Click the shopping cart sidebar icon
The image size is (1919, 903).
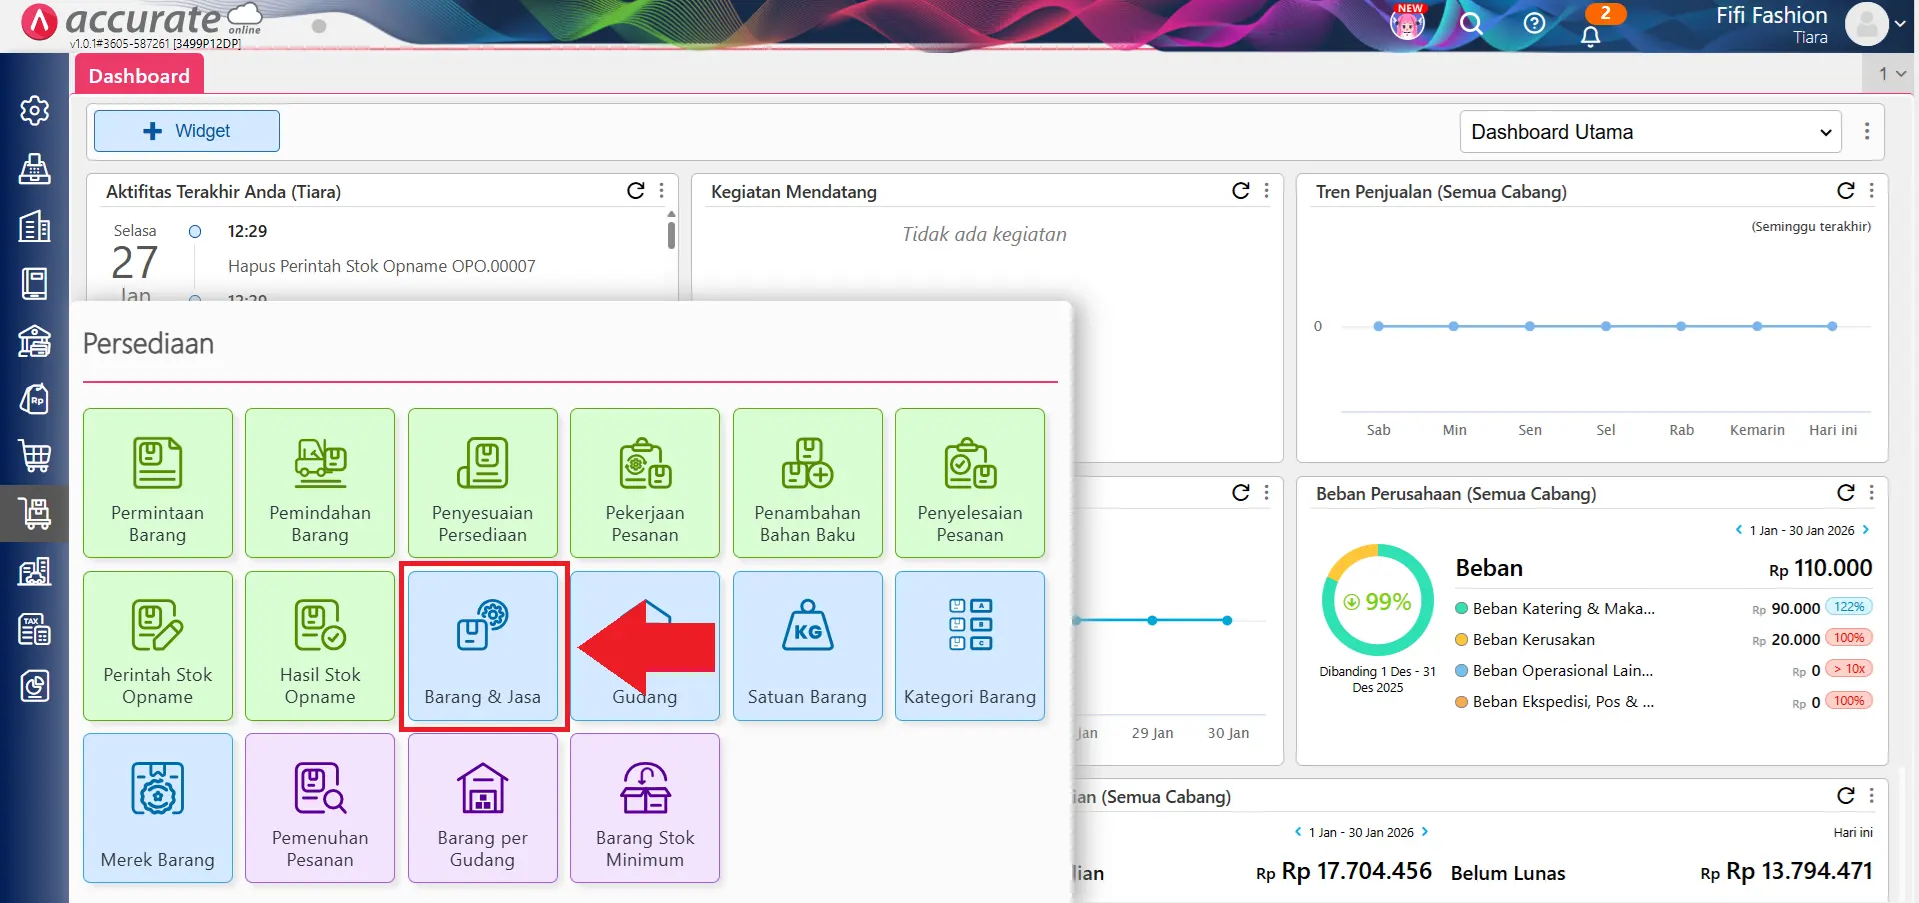tap(35, 456)
